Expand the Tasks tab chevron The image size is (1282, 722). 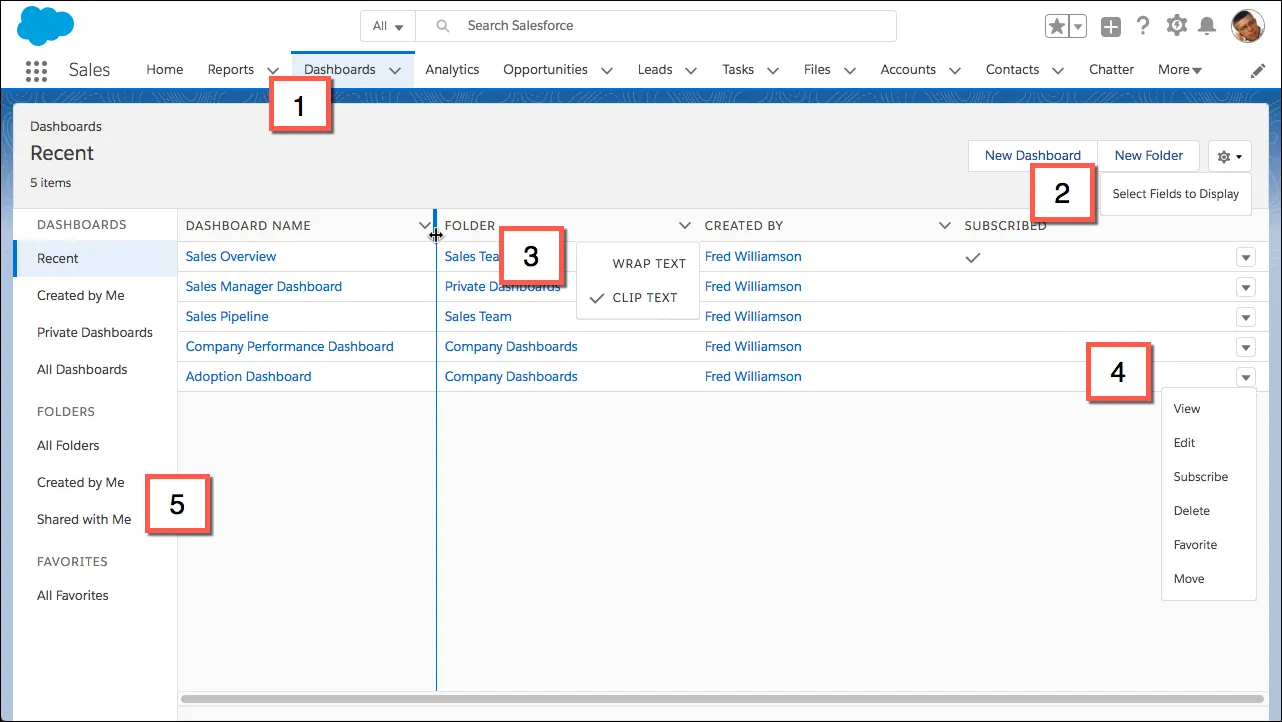pos(772,71)
